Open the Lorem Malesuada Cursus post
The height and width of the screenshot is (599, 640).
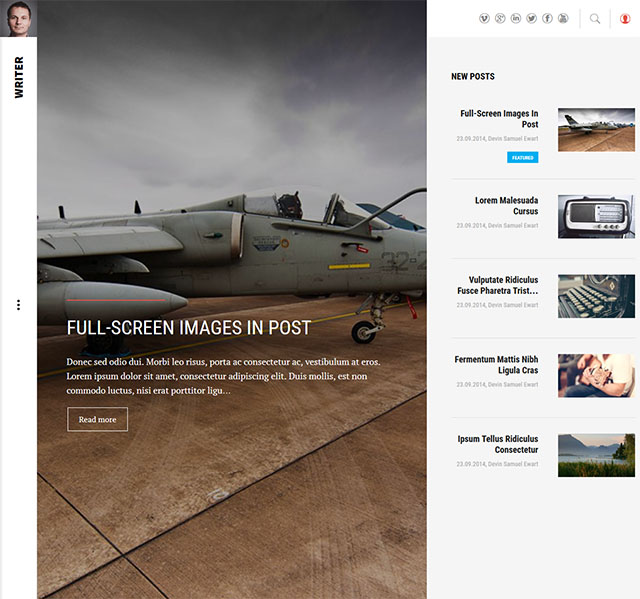[x=506, y=206]
